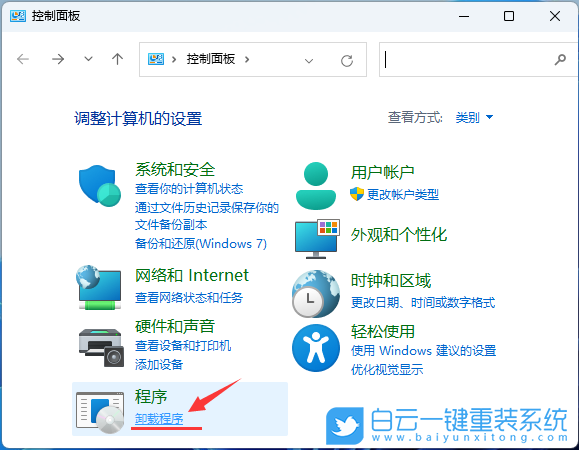The height and width of the screenshot is (450, 579).
Task: Click 控制面板 breadcrumb in address bar
Action: point(210,59)
